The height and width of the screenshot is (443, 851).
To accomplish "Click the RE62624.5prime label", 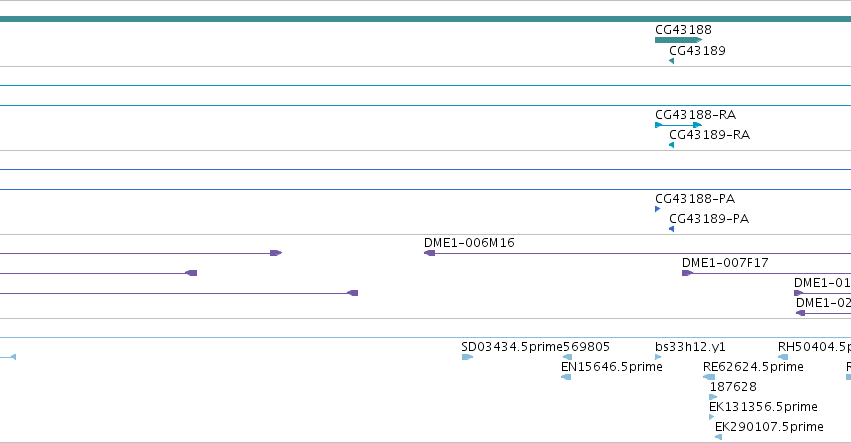I will point(753,366).
